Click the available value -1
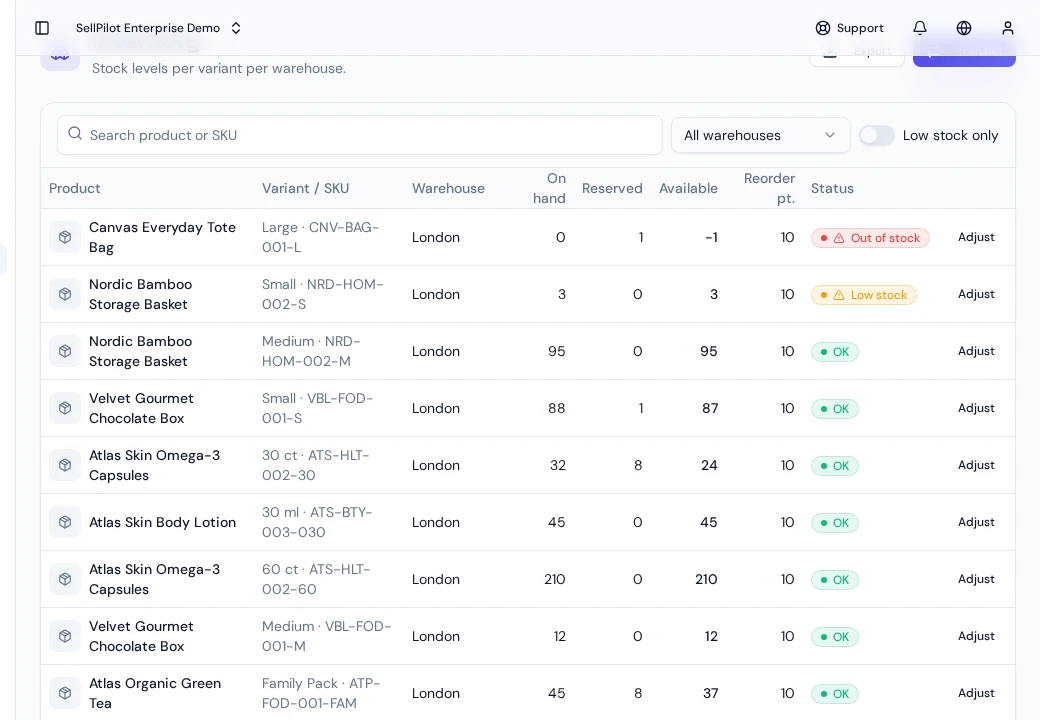This screenshot has height=720, width=1040. 711,237
